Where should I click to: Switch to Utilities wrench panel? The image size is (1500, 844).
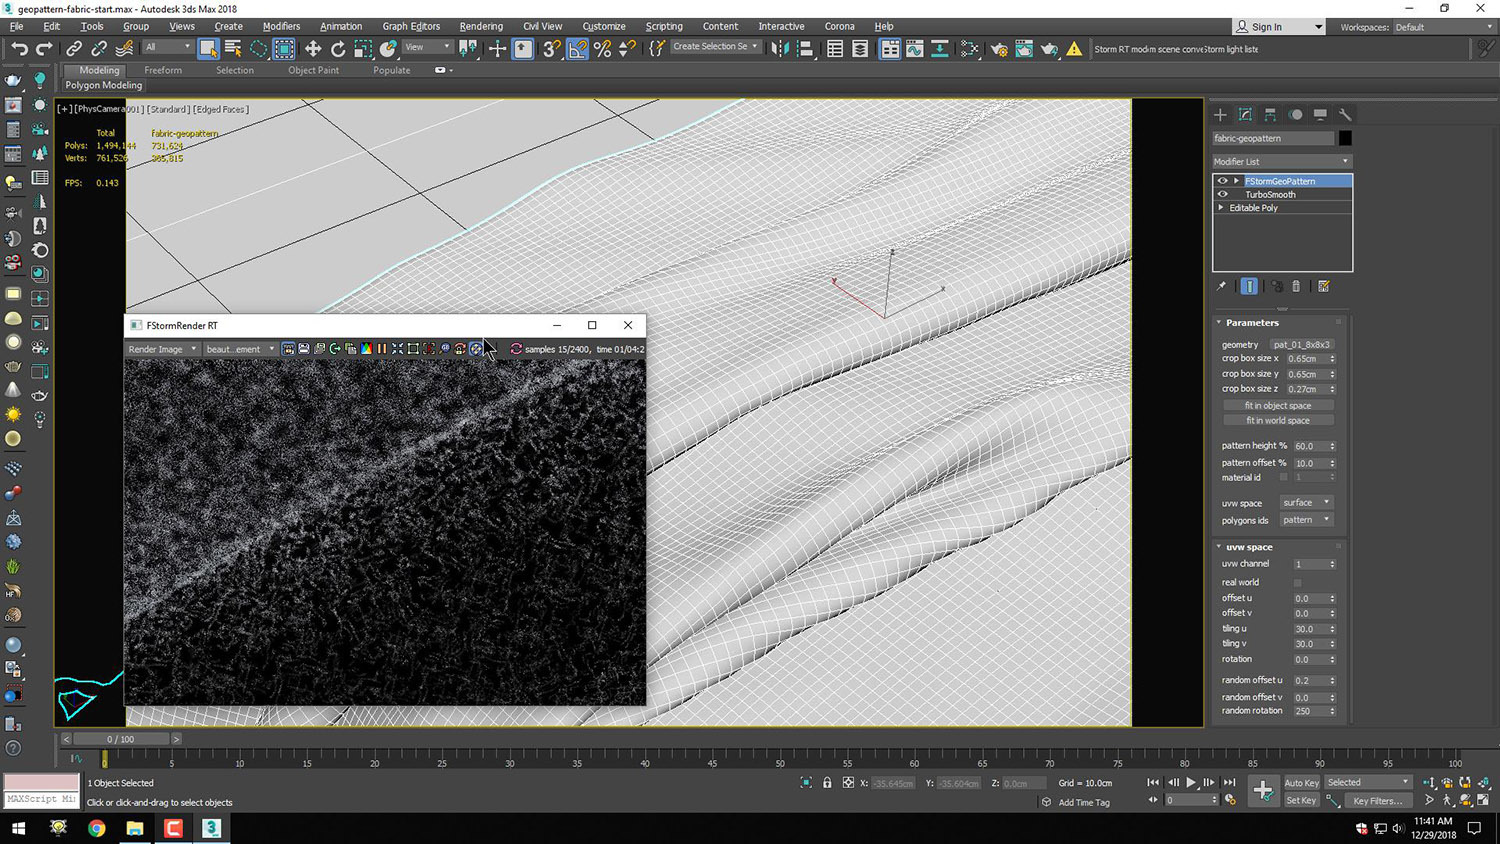pos(1345,115)
